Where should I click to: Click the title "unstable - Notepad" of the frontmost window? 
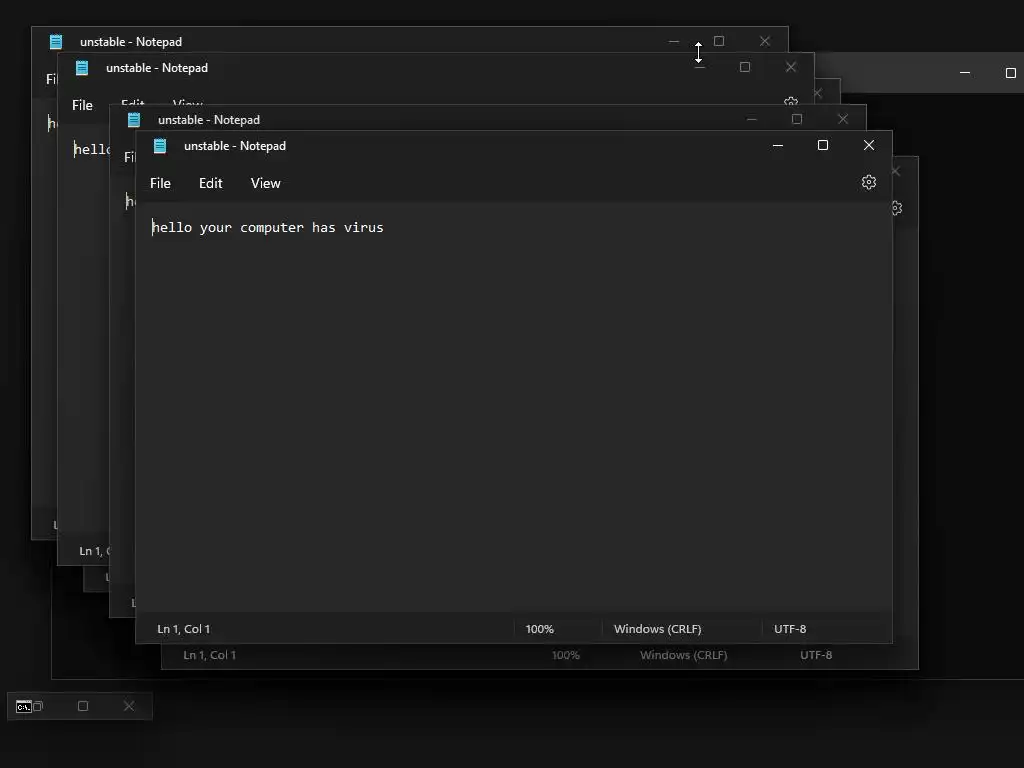(235, 146)
